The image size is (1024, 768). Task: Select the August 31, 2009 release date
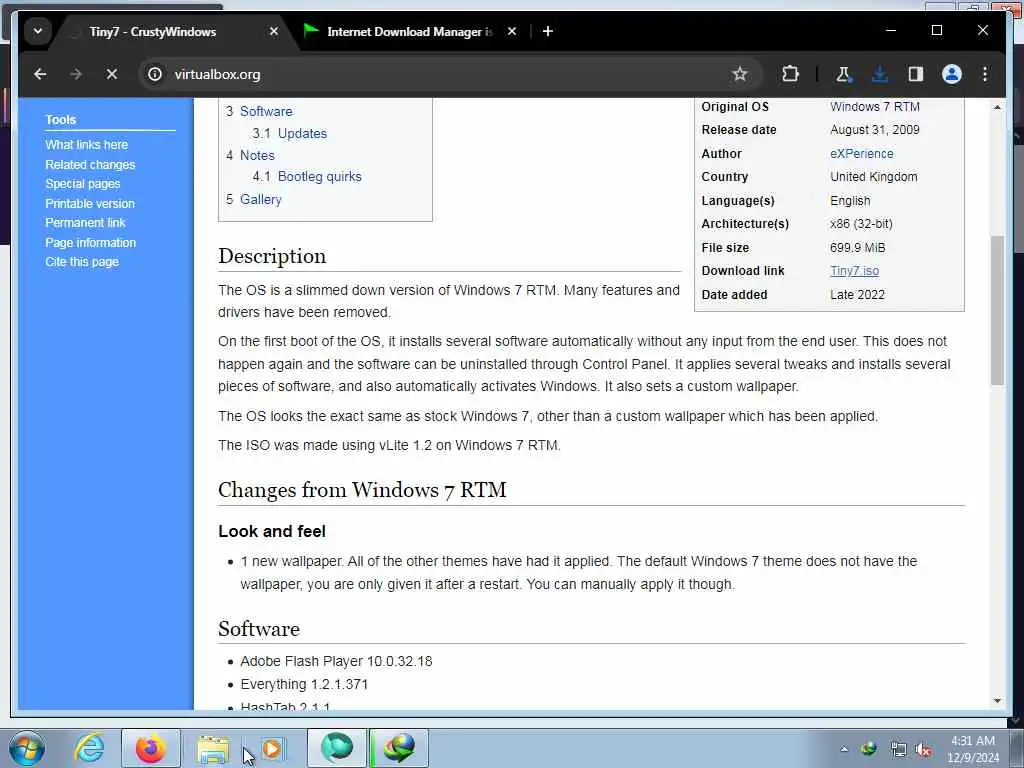pos(874,130)
